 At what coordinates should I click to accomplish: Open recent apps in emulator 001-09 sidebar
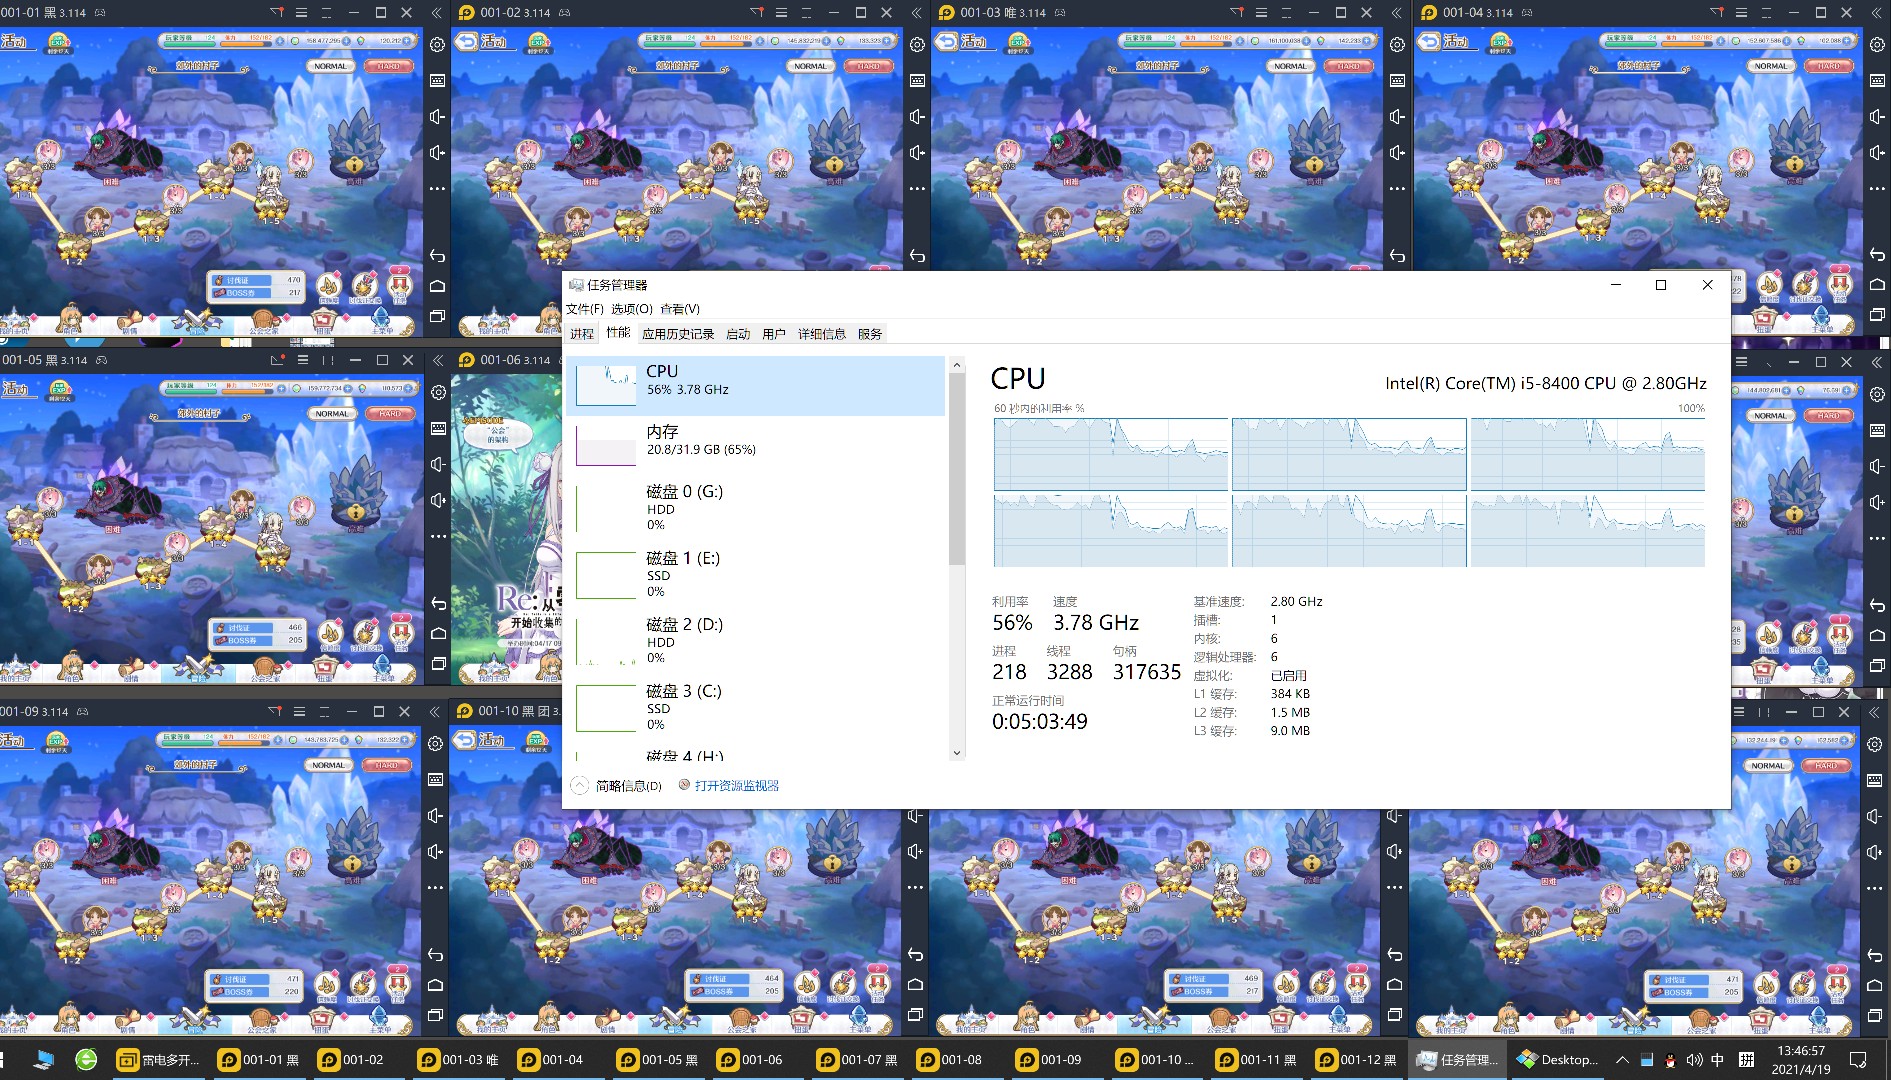coord(435,1015)
